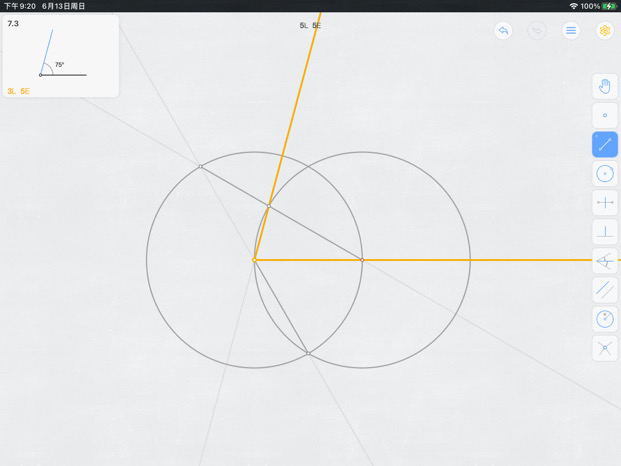Select the Compass tool
Image resolution: width=621 pixels, height=466 pixels.
[605, 319]
